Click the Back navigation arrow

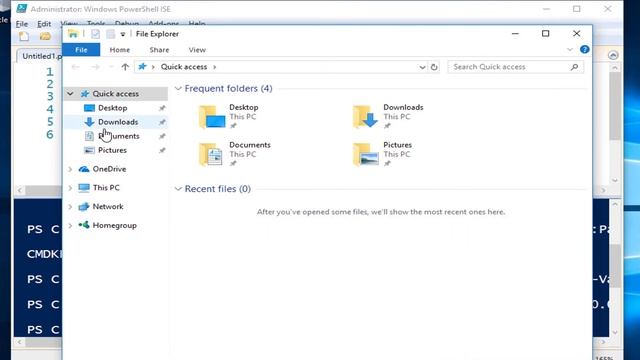pos(76,67)
